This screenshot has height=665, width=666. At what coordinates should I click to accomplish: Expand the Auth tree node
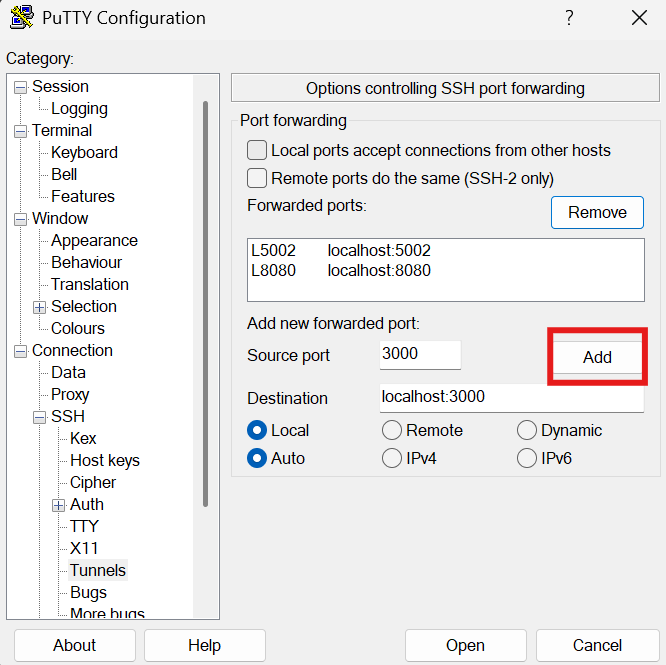pyautogui.click(x=59, y=505)
